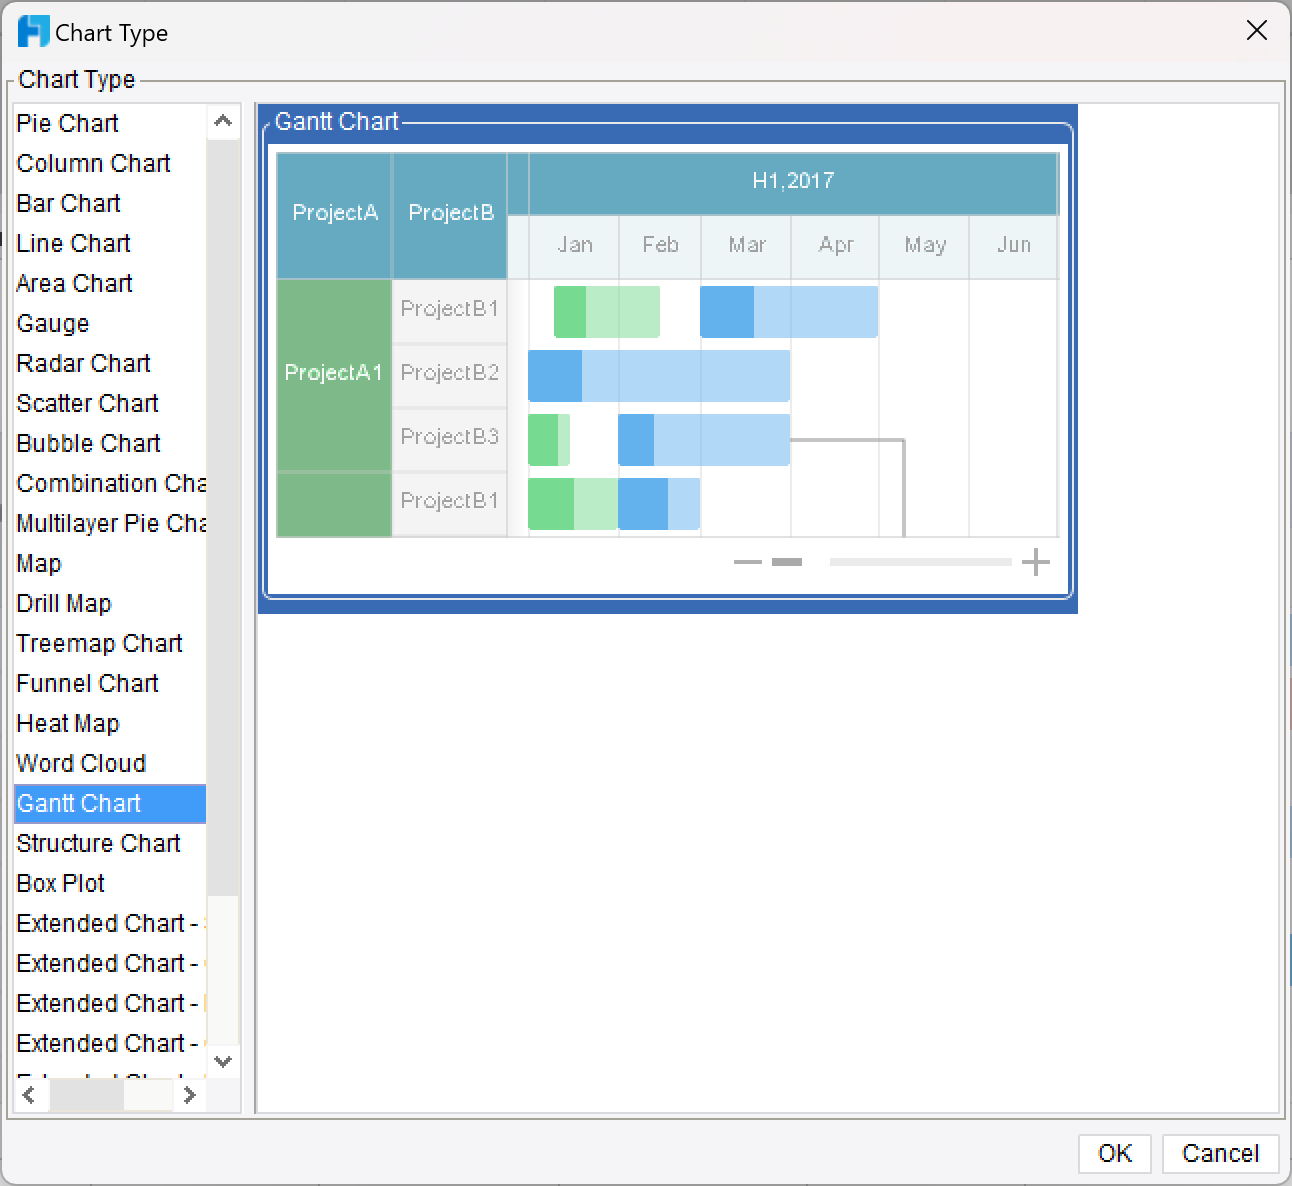This screenshot has width=1292, height=1186.
Task: Click the zoom out minus icon in preview
Action: tap(747, 562)
